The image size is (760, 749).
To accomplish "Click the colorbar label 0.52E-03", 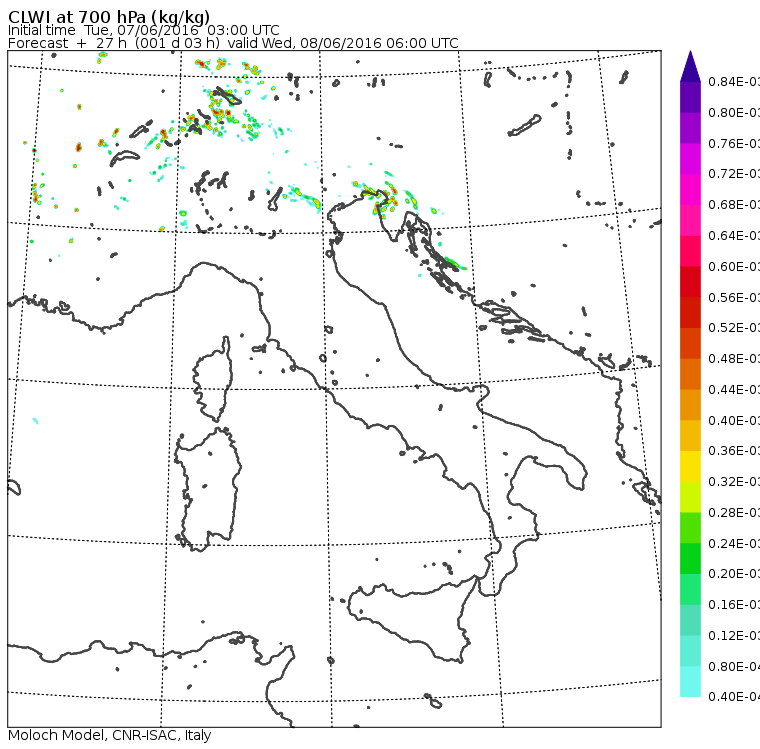I will 734,328.
